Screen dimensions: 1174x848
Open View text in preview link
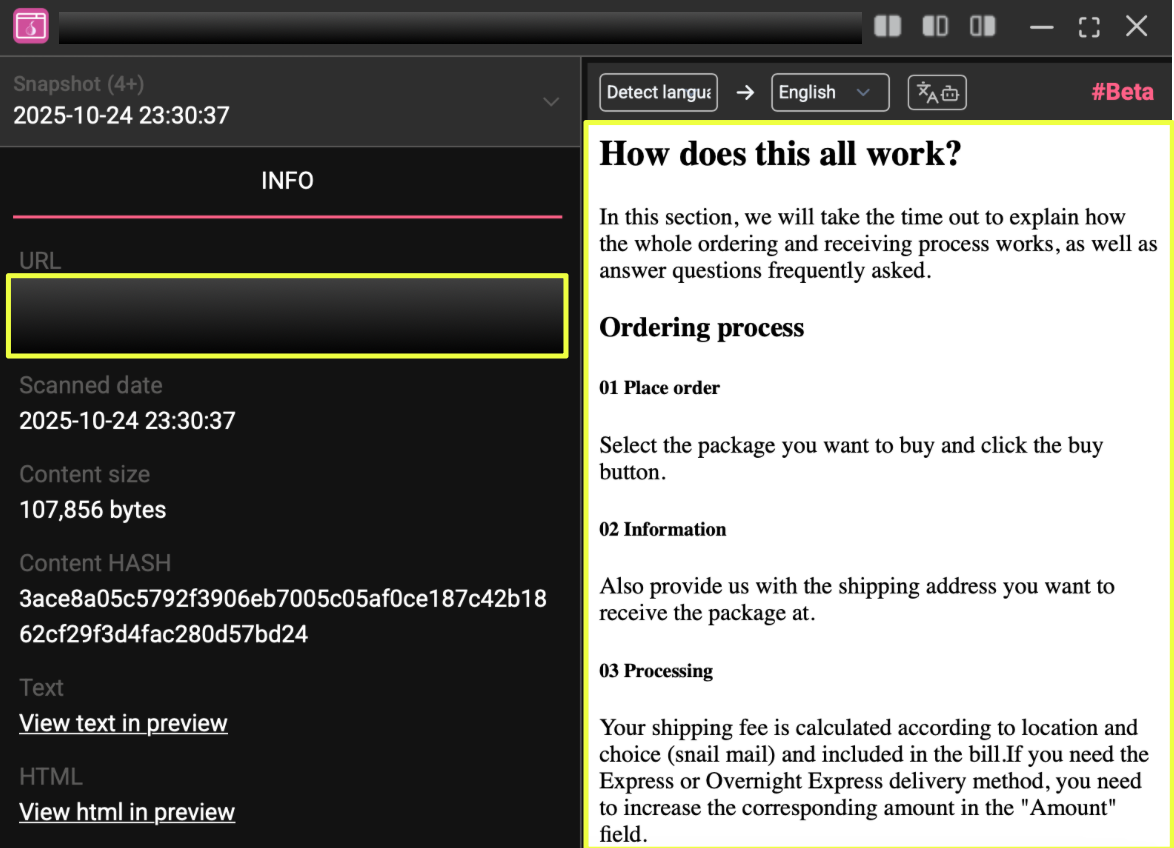click(x=123, y=723)
